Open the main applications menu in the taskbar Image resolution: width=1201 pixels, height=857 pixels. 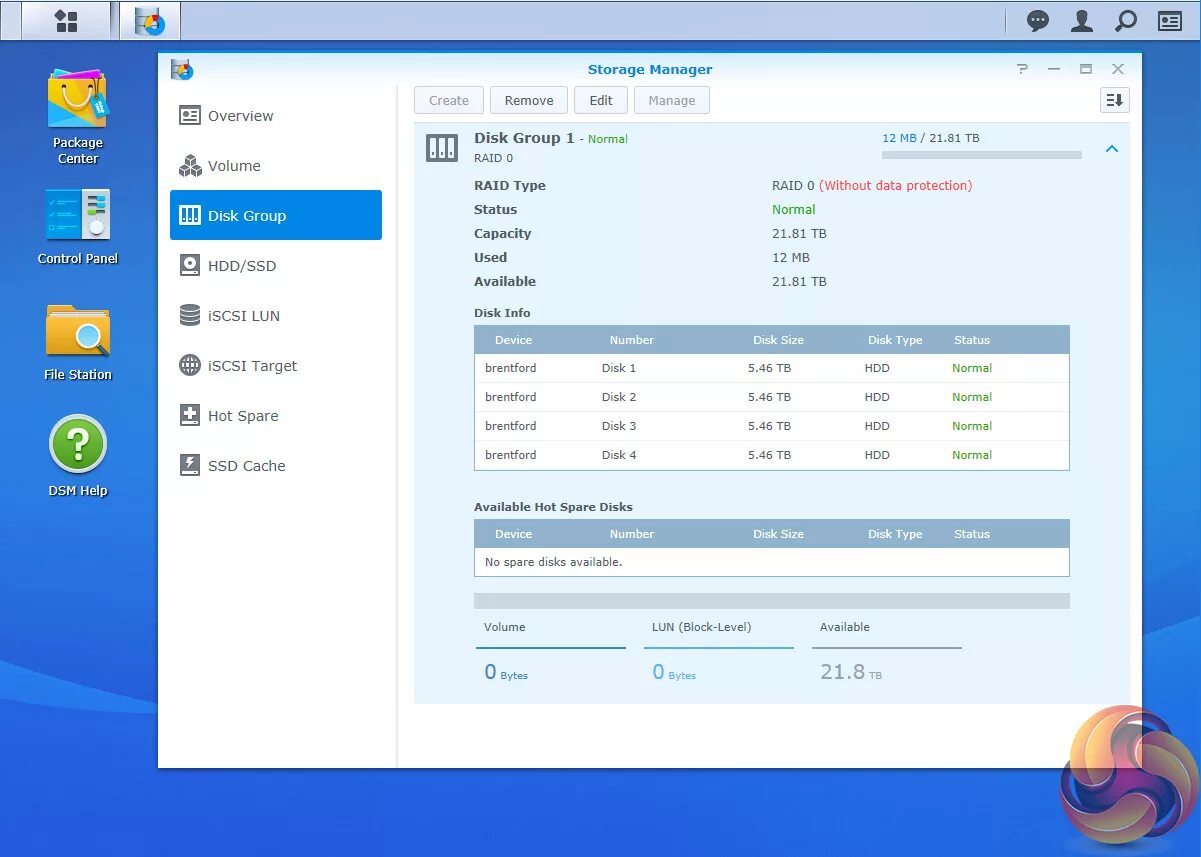[x=66, y=20]
